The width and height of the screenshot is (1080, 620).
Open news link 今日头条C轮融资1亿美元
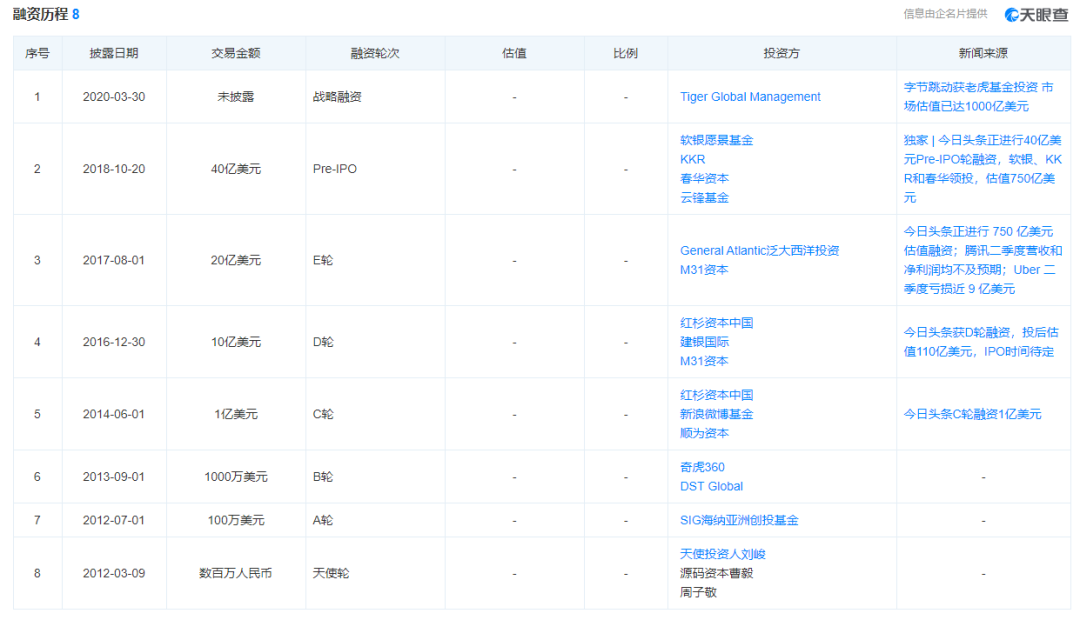pos(972,415)
